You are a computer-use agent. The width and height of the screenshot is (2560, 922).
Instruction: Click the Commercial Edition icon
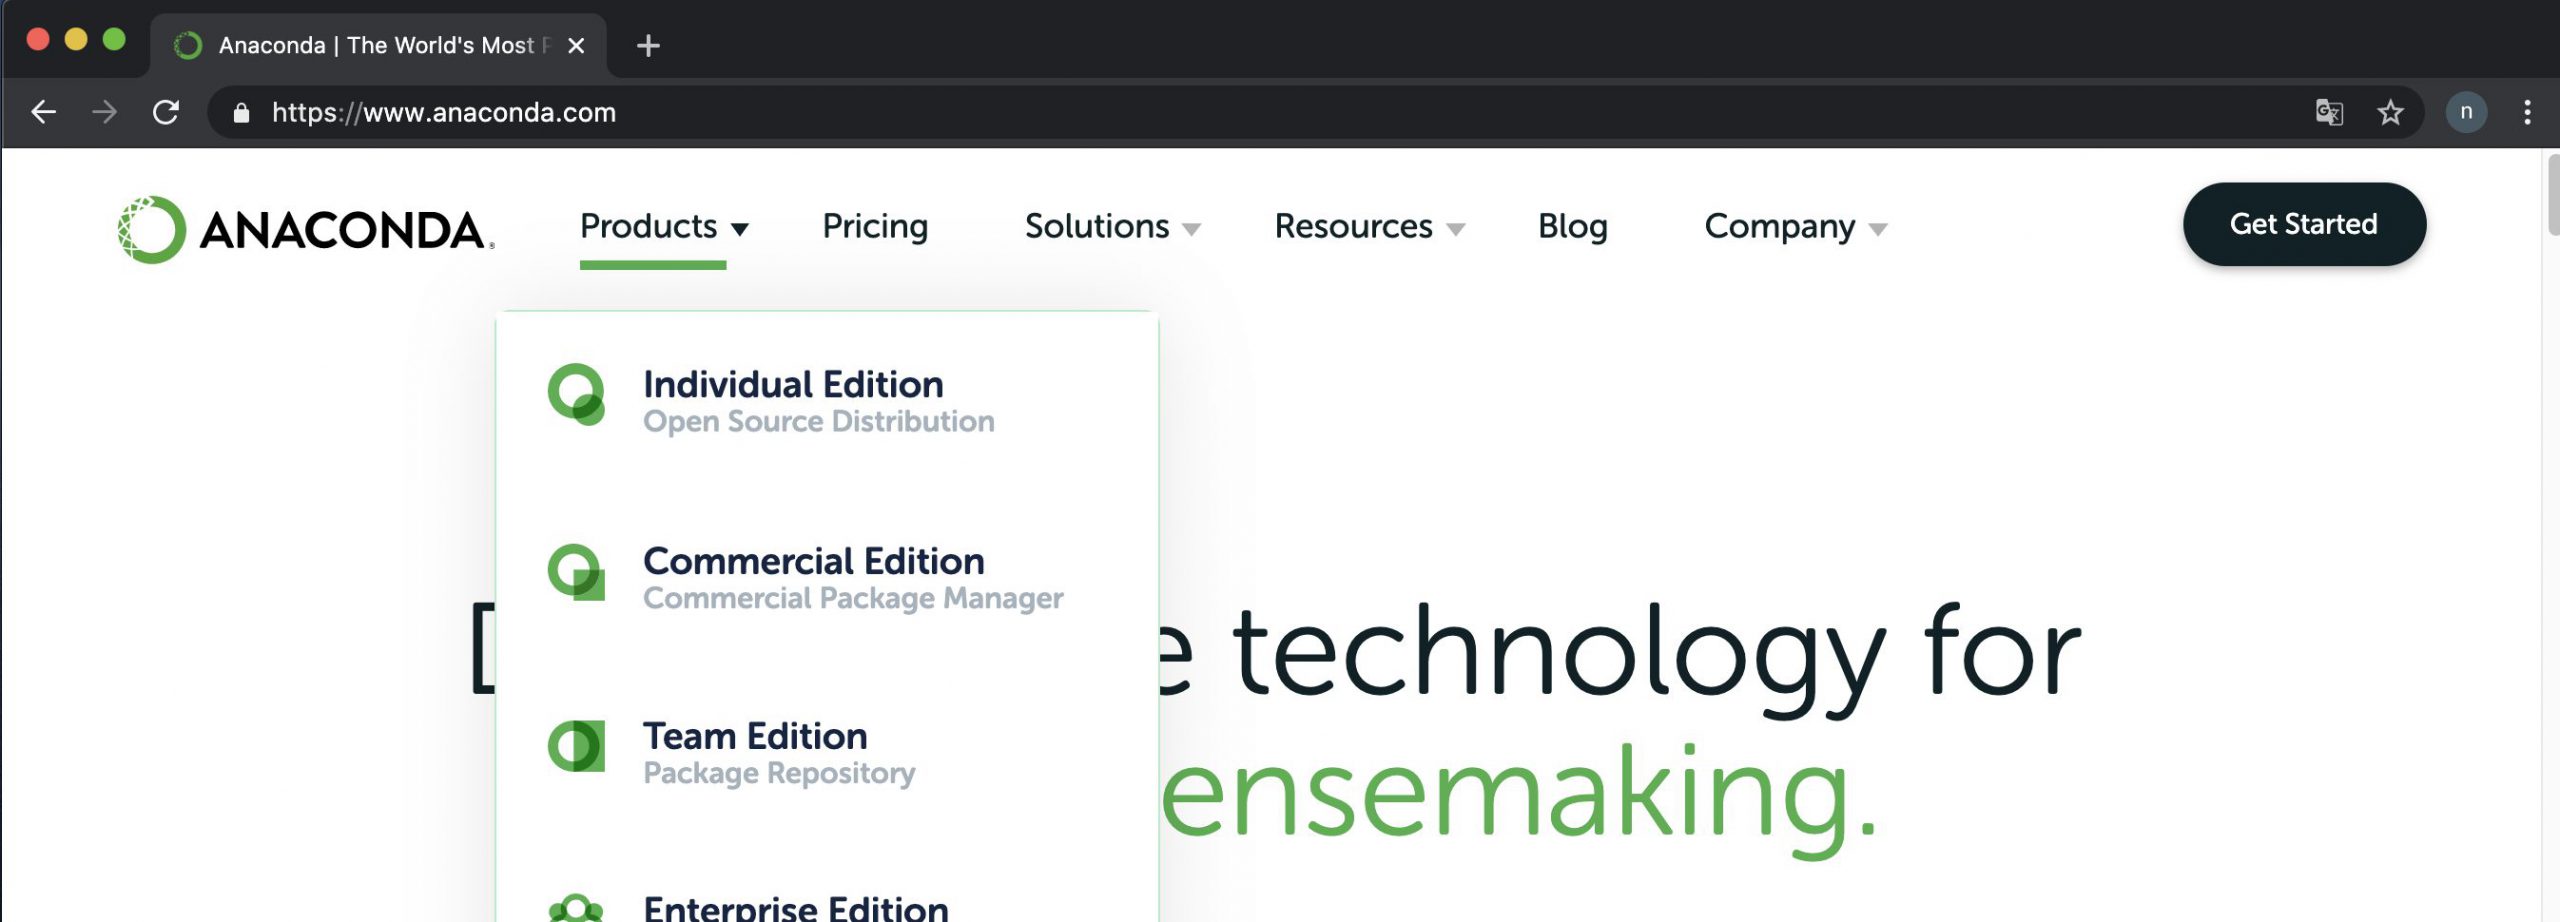[577, 572]
